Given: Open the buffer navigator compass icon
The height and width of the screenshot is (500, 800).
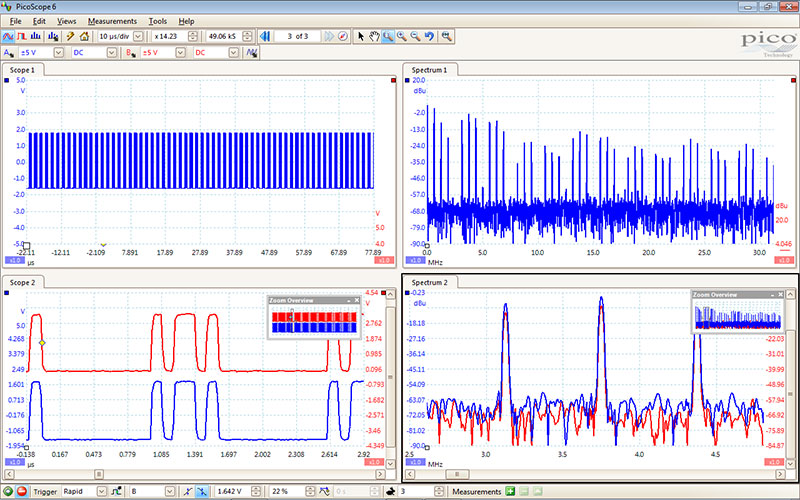Looking at the screenshot, I should (343, 36).
